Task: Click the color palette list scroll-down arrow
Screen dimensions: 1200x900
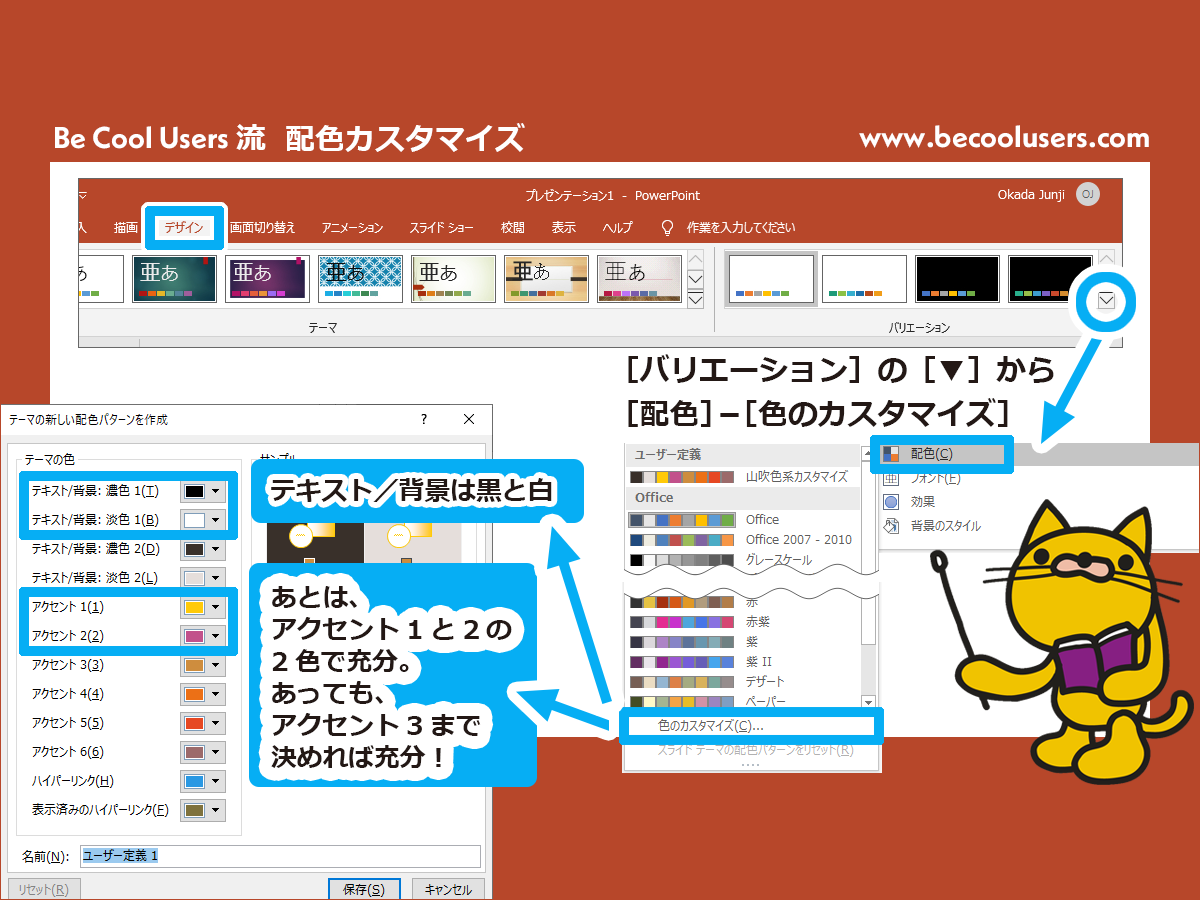Action: coord(868,702)
